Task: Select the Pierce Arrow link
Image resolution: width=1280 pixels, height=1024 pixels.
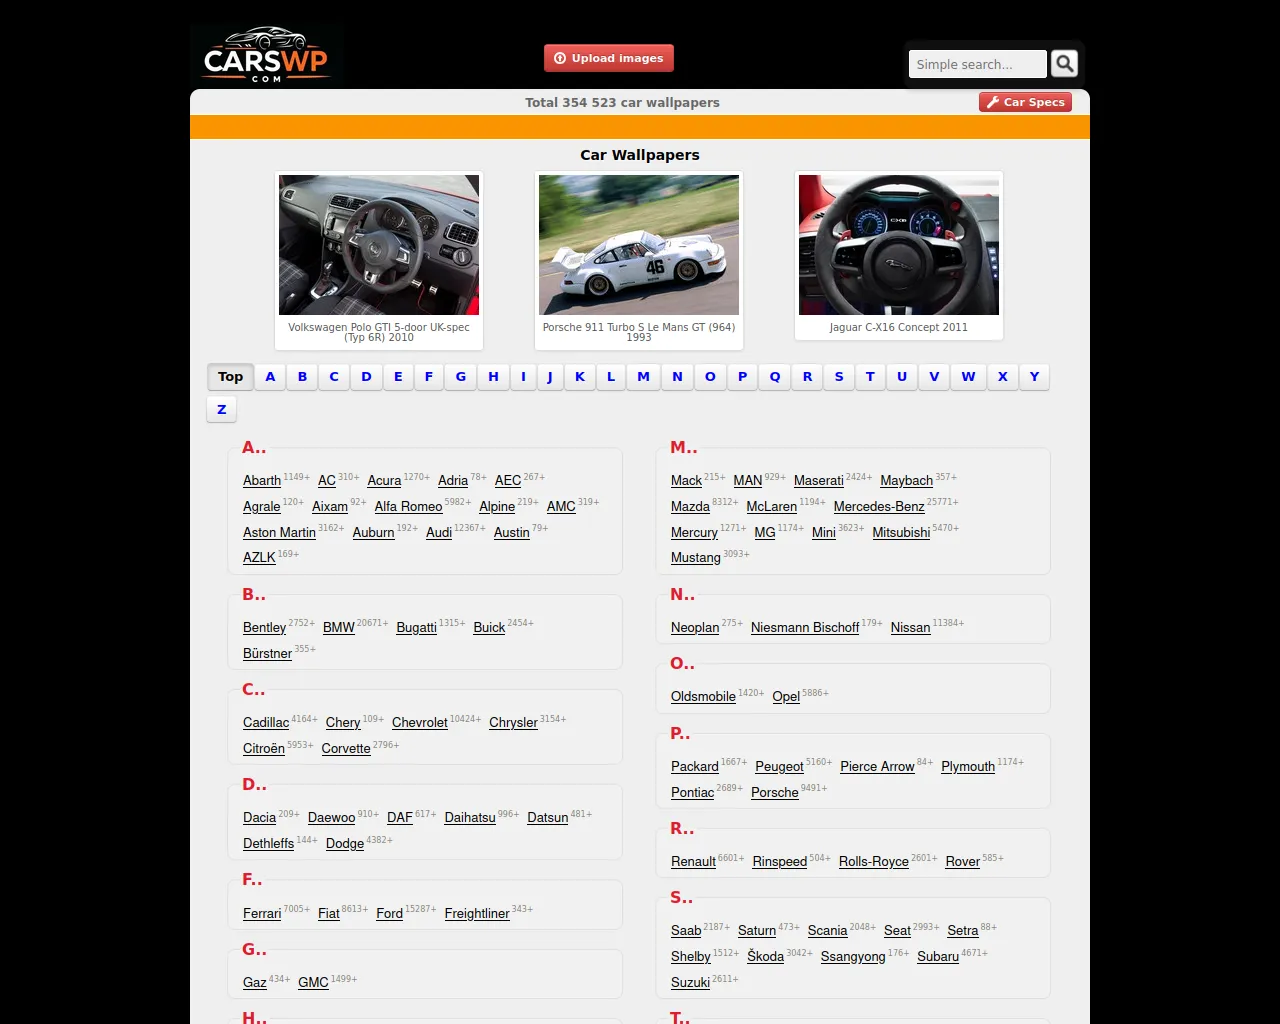Action: tap(877, 767)
